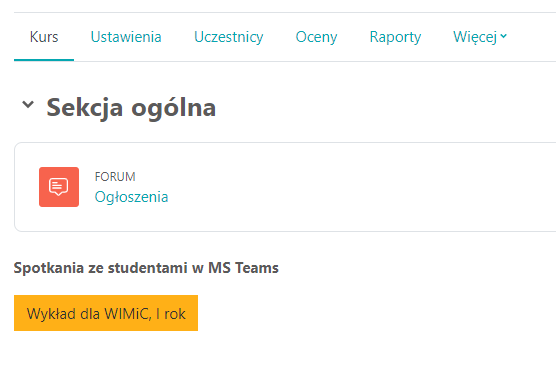The width and height of the screenshot is (556, 368).
Task: Click empty area of the forum activity card
Action: [x=355, y=187]
